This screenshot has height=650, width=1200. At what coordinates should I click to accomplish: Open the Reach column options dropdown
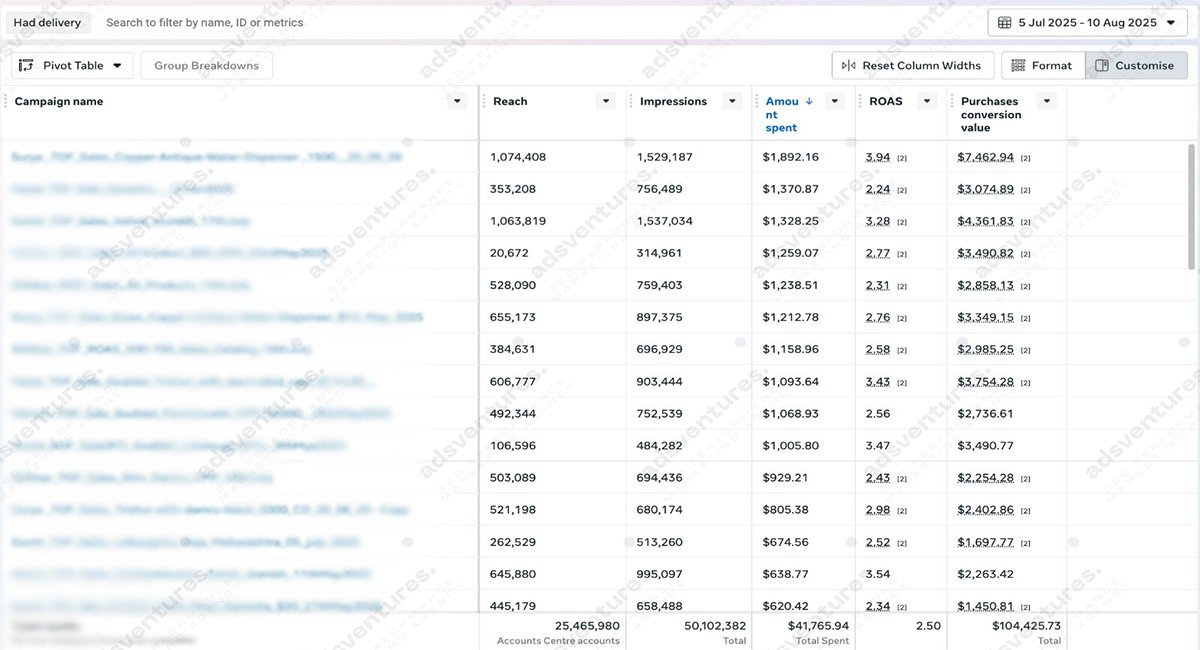point(604,101)
